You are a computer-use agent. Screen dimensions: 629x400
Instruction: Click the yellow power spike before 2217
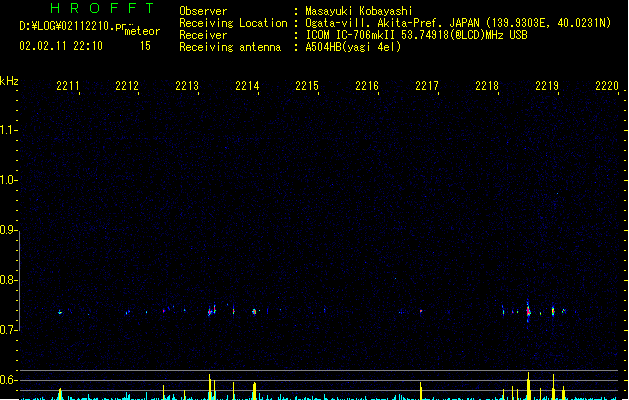[421, 391]
